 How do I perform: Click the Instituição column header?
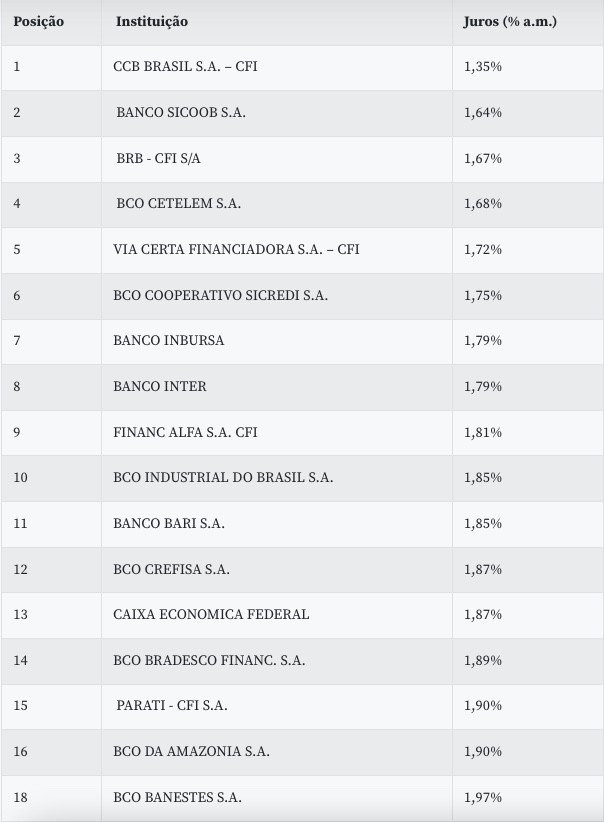[151, 21]
